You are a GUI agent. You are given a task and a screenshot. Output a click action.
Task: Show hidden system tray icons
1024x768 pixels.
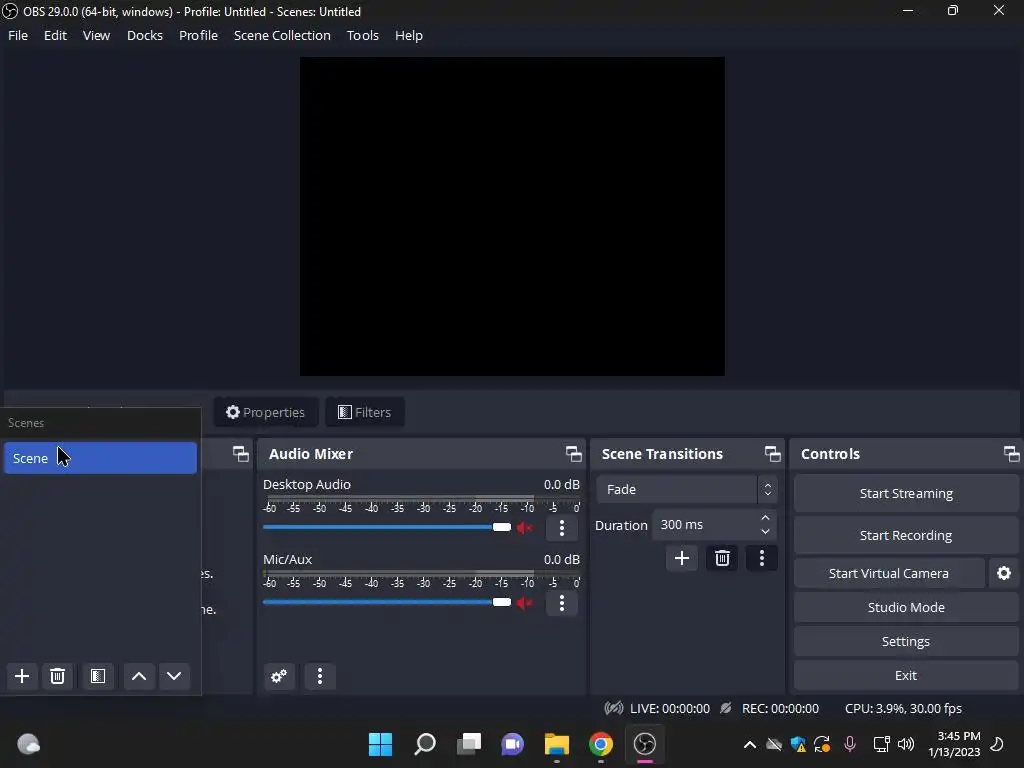[x=750, y=744]
